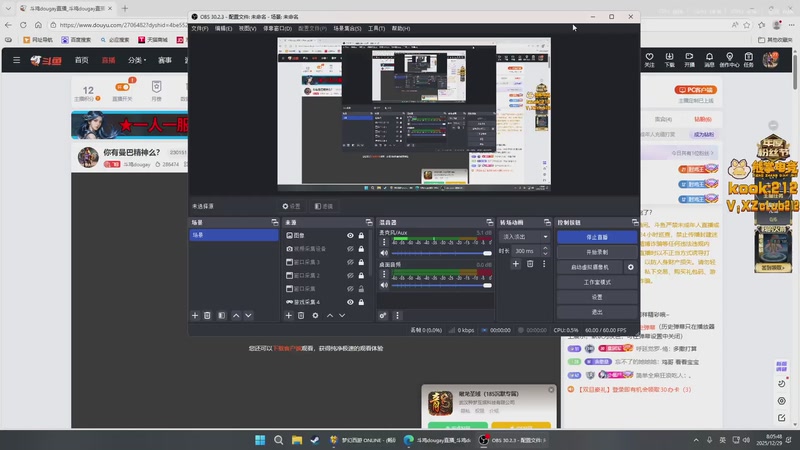Screen dimensions: 800x450
Task: Open the 停靠窗口(D) menu in OBS
Action: [277, 29]
